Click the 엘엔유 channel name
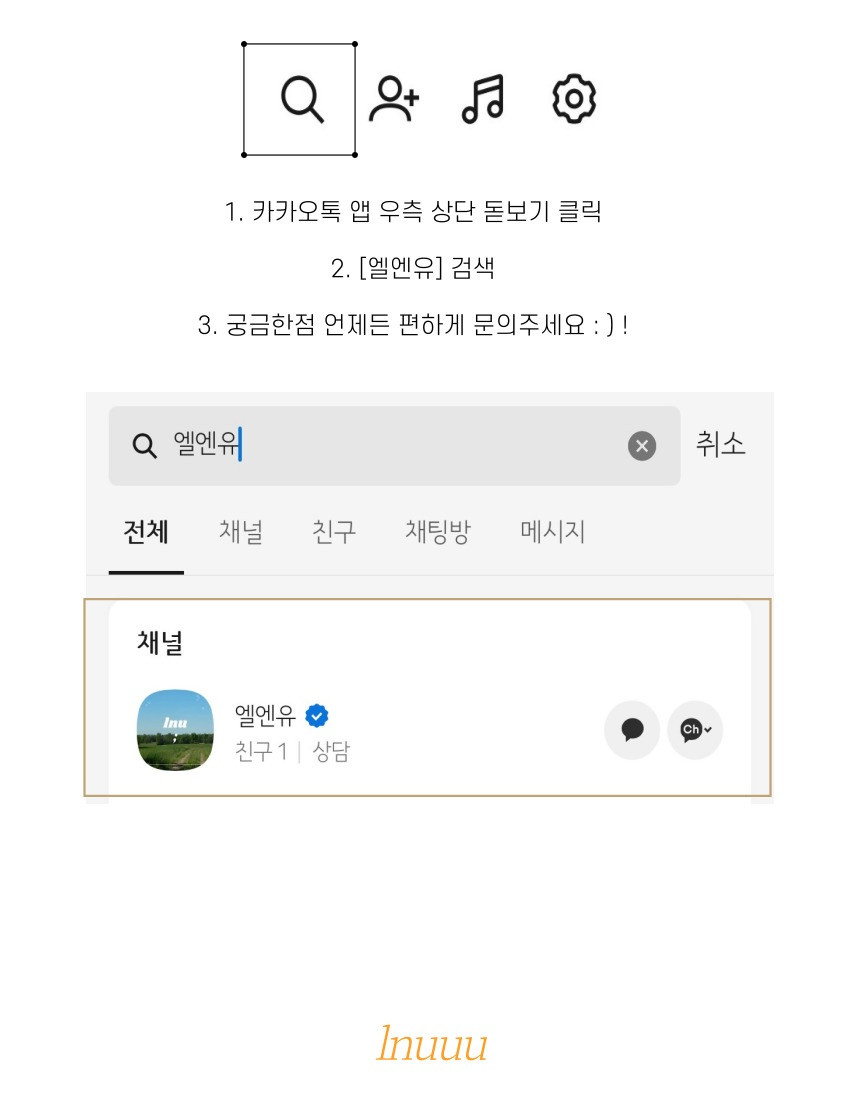The height and width of the screenshot is (1100, 860). click(265, 716)
